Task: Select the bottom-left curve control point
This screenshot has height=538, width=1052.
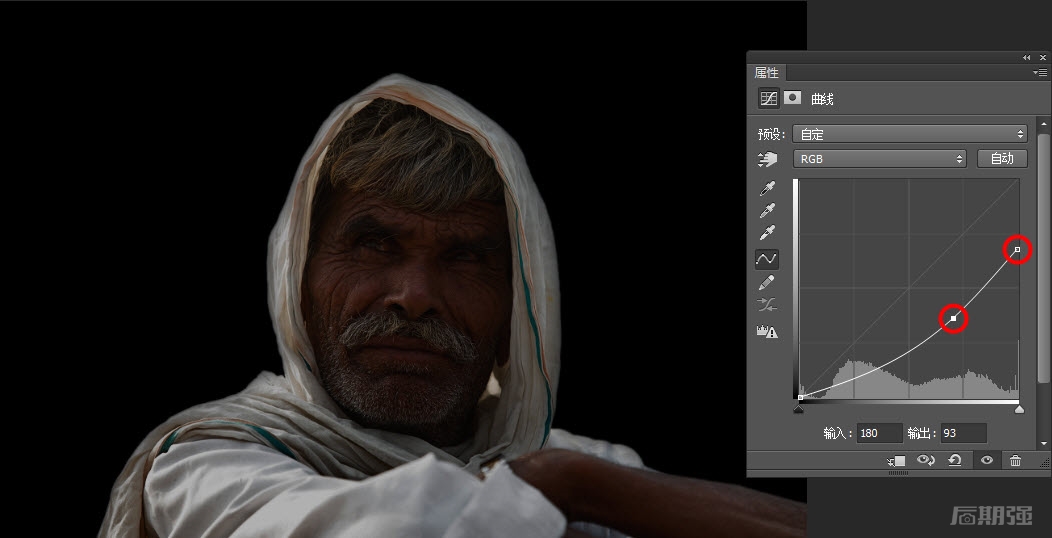Action: point(800,398)
